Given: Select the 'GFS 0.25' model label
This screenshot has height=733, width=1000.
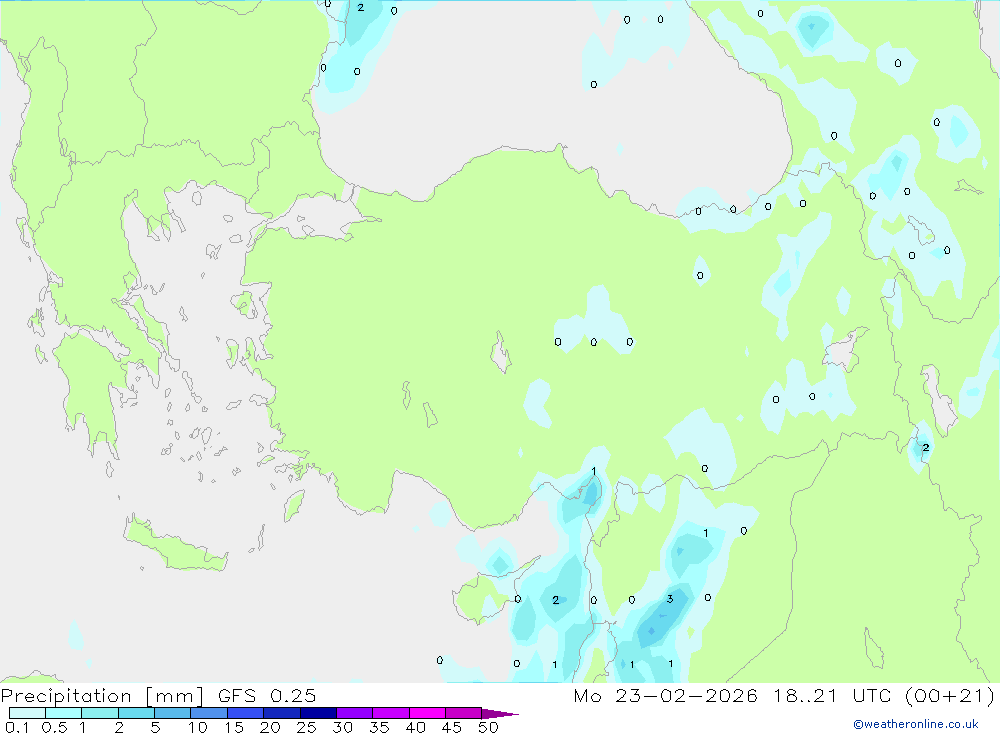Looking at the screenshot, I should coord(267,696).
